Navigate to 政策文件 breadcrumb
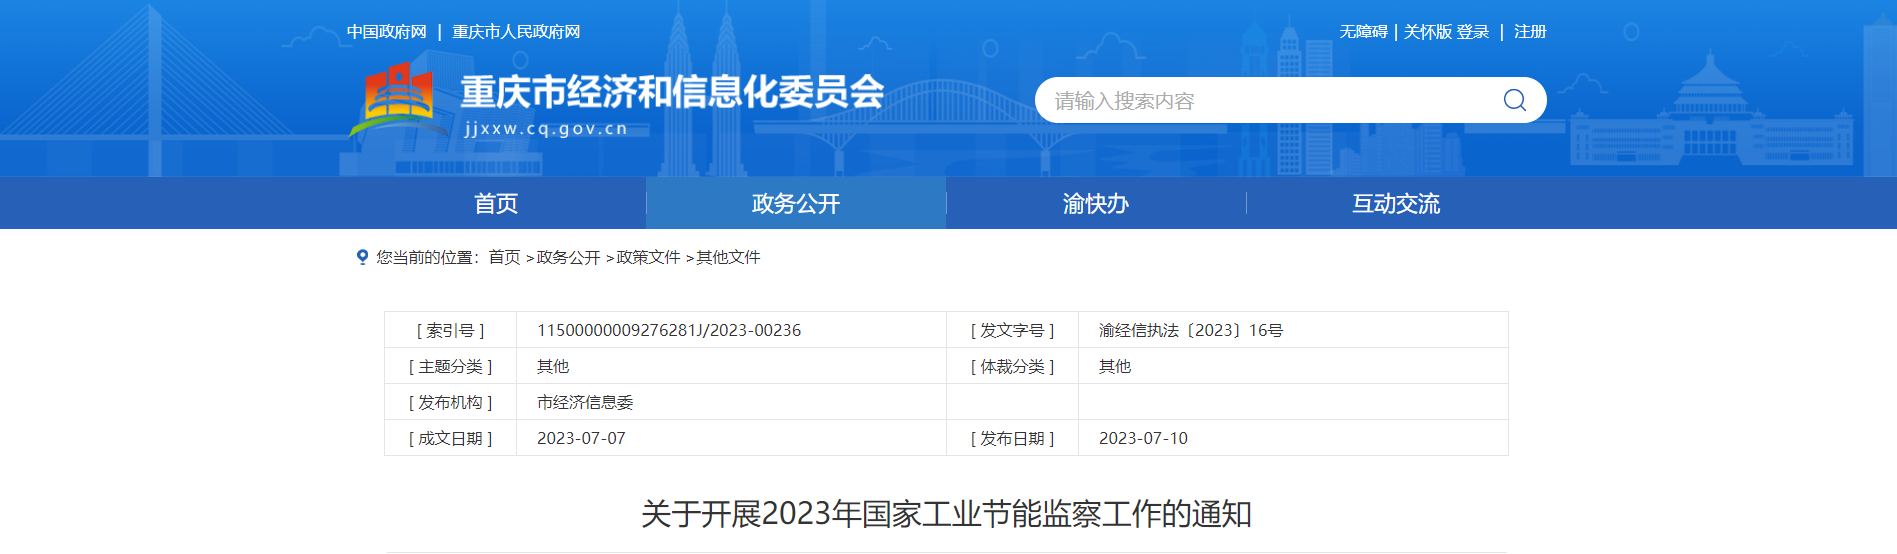Screen dimensions: 1897x554 [x=648, y=257]
